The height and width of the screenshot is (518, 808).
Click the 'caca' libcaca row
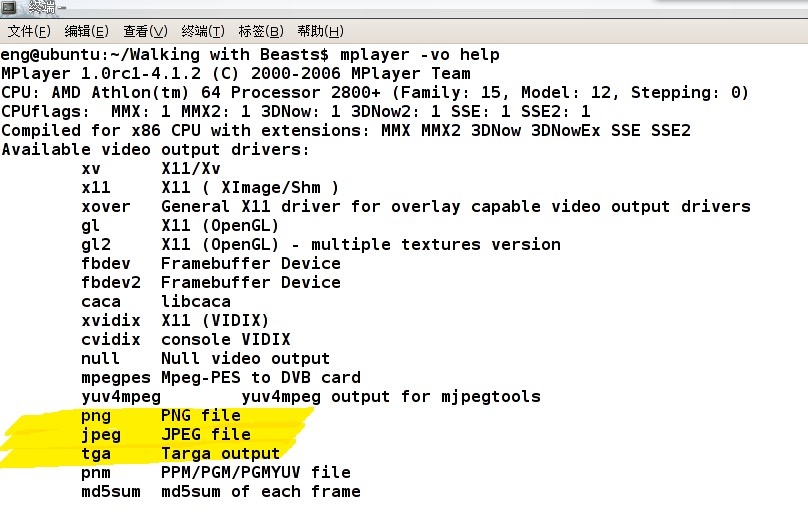click(156, 302)
